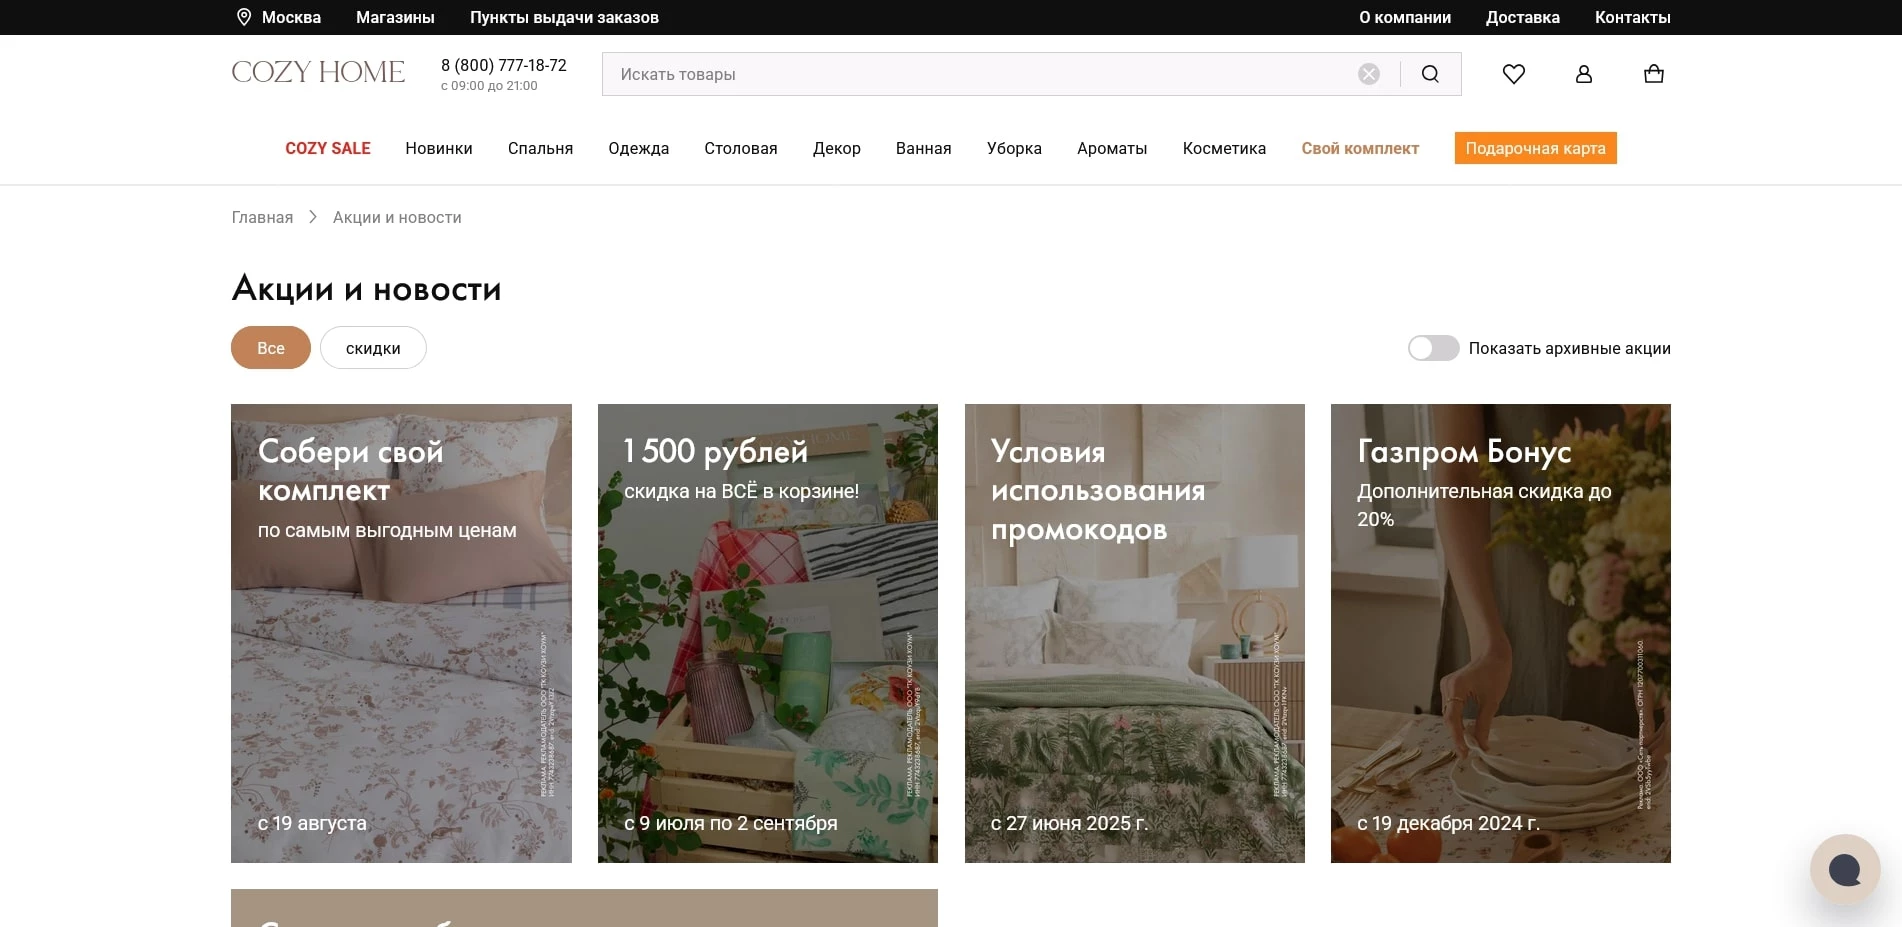Open Новинки in the navigation
The width and height of the screenshot is (1902, 927).
438,148
